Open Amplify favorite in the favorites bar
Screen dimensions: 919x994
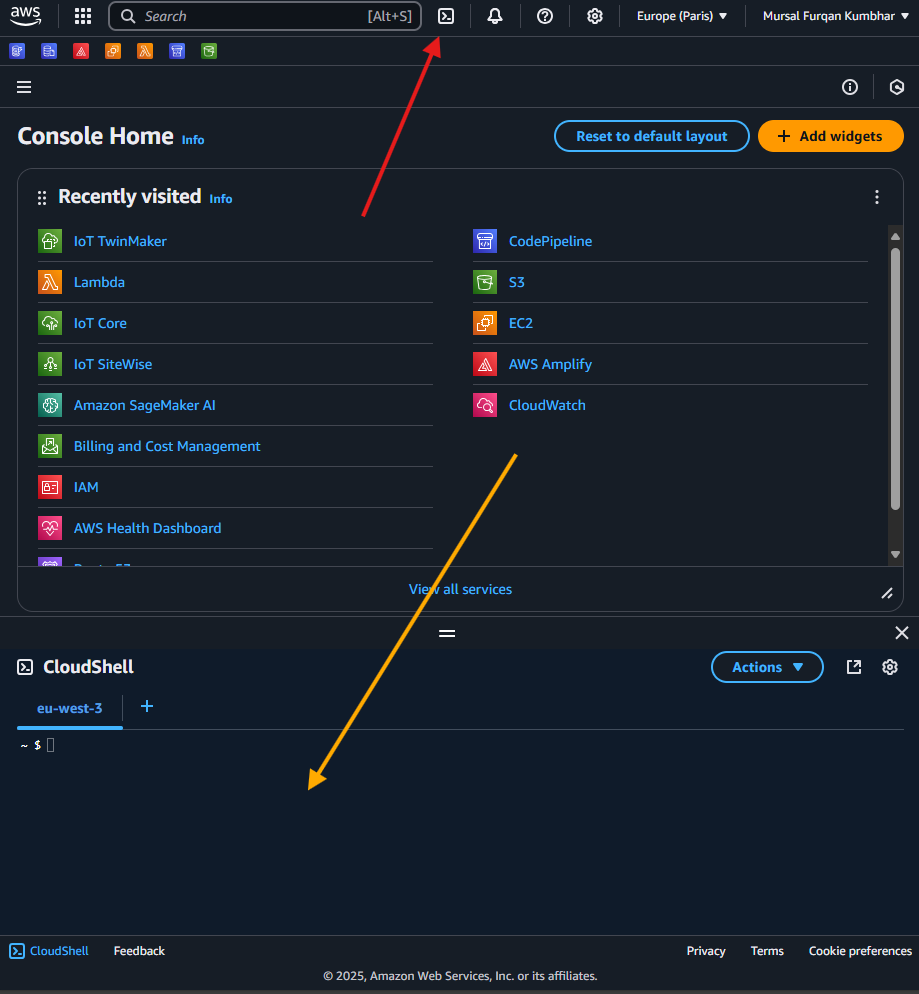pyautogui.click(x=81, y=51)
